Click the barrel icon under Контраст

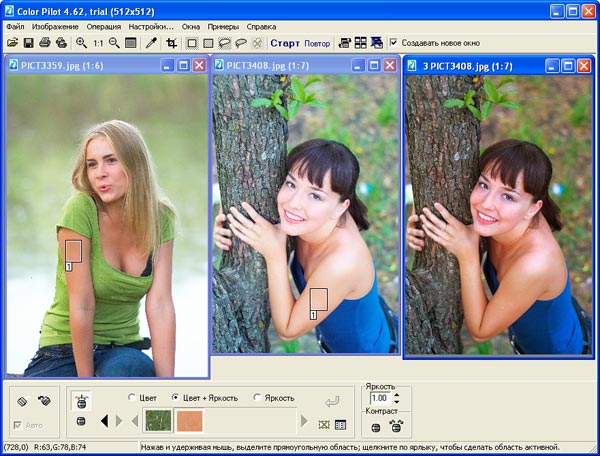click(x=376, y=427)
